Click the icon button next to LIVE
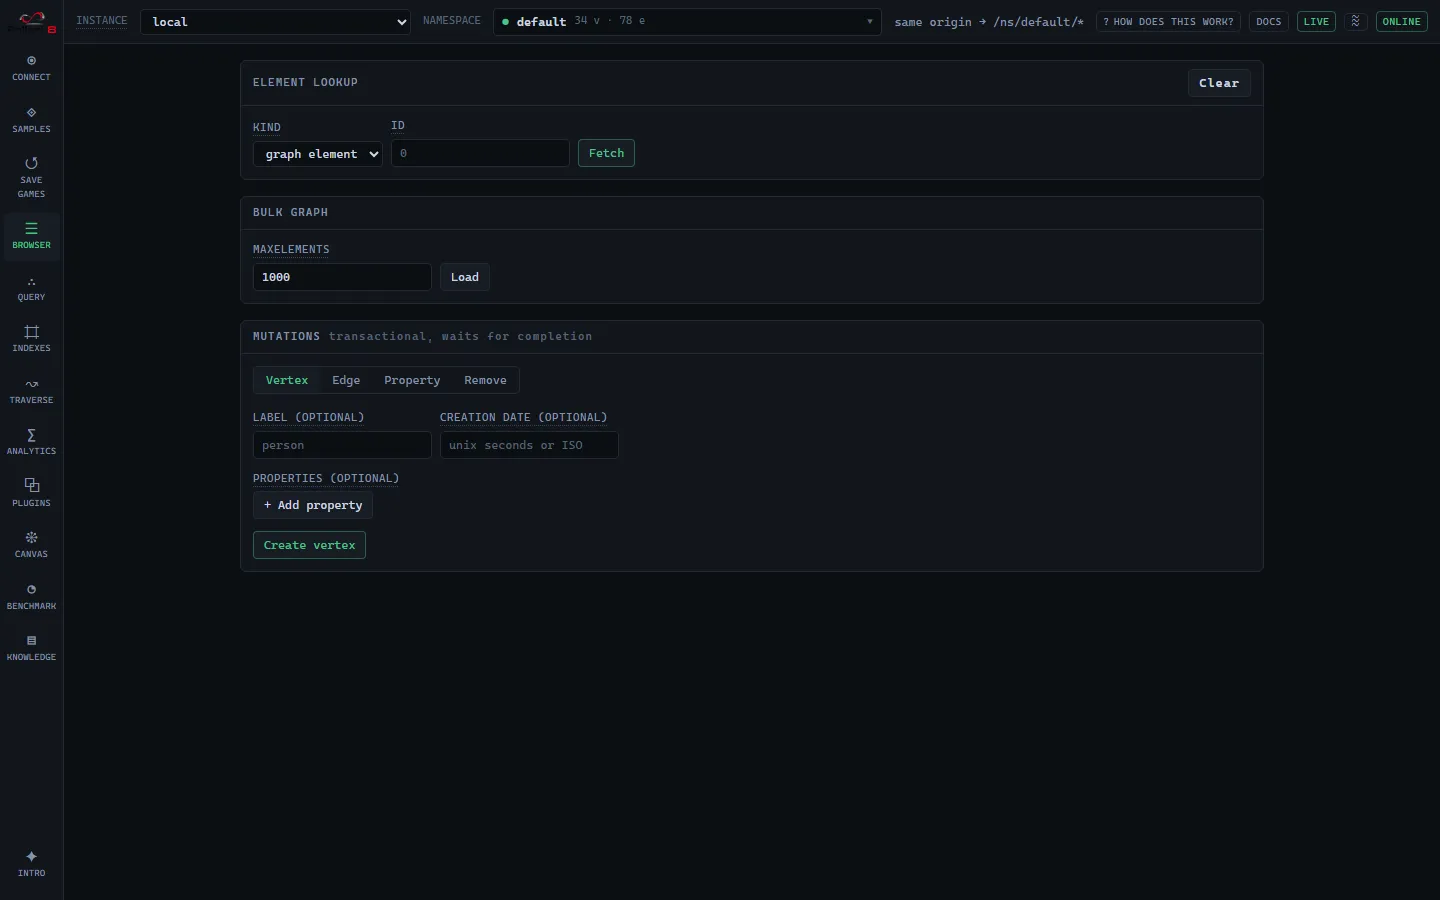1440x900 pixels. 1356,21
